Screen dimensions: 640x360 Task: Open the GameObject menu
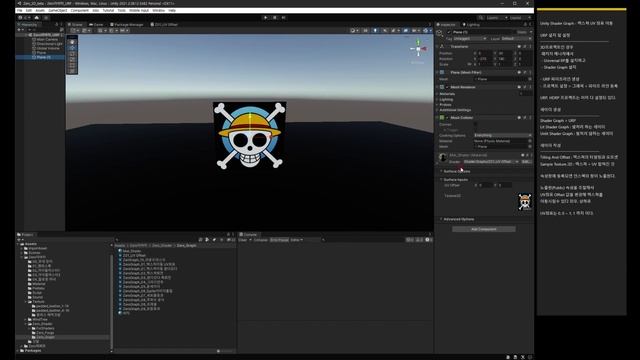click(58, 10)
